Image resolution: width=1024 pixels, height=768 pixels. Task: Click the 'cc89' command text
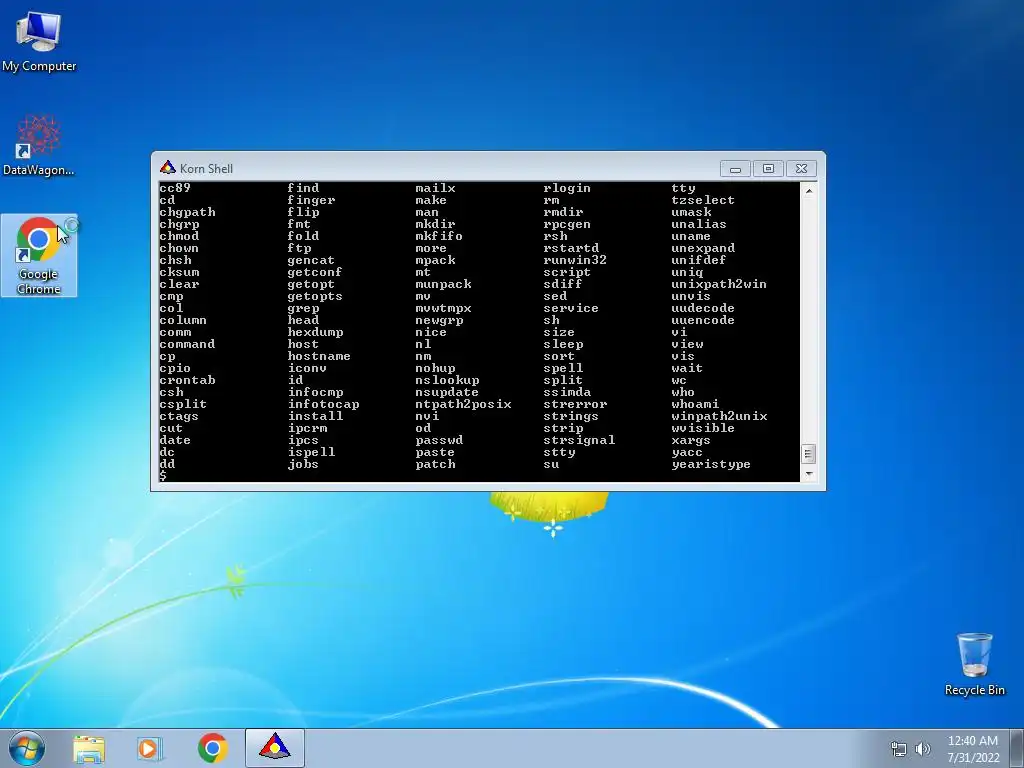coord(175,188)
